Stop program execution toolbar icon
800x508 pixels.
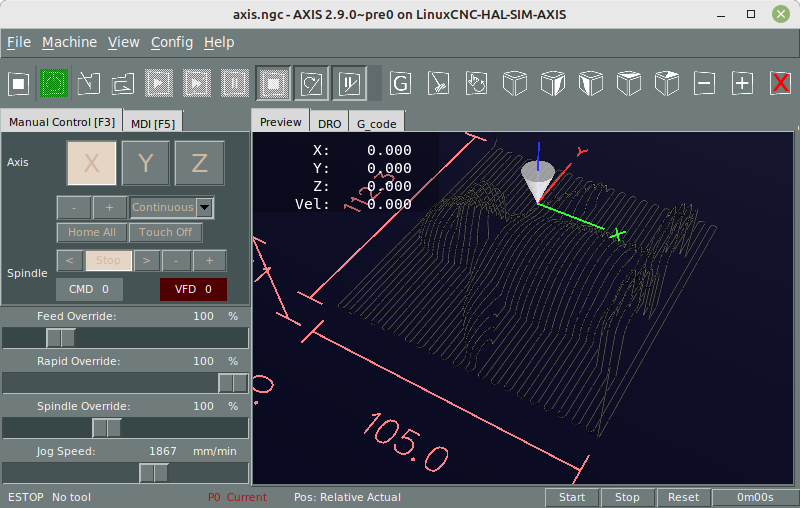coord(273,83)
